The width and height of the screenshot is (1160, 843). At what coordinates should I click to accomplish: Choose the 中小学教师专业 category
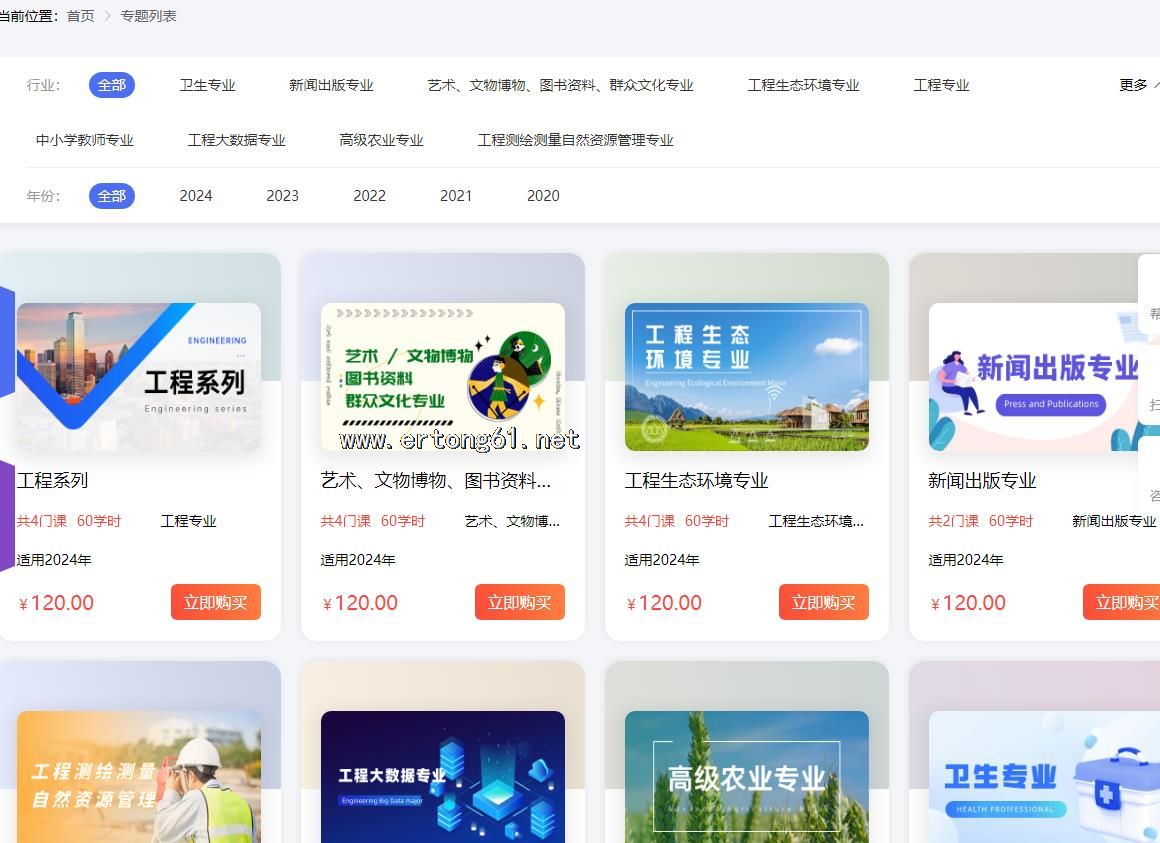85,140
